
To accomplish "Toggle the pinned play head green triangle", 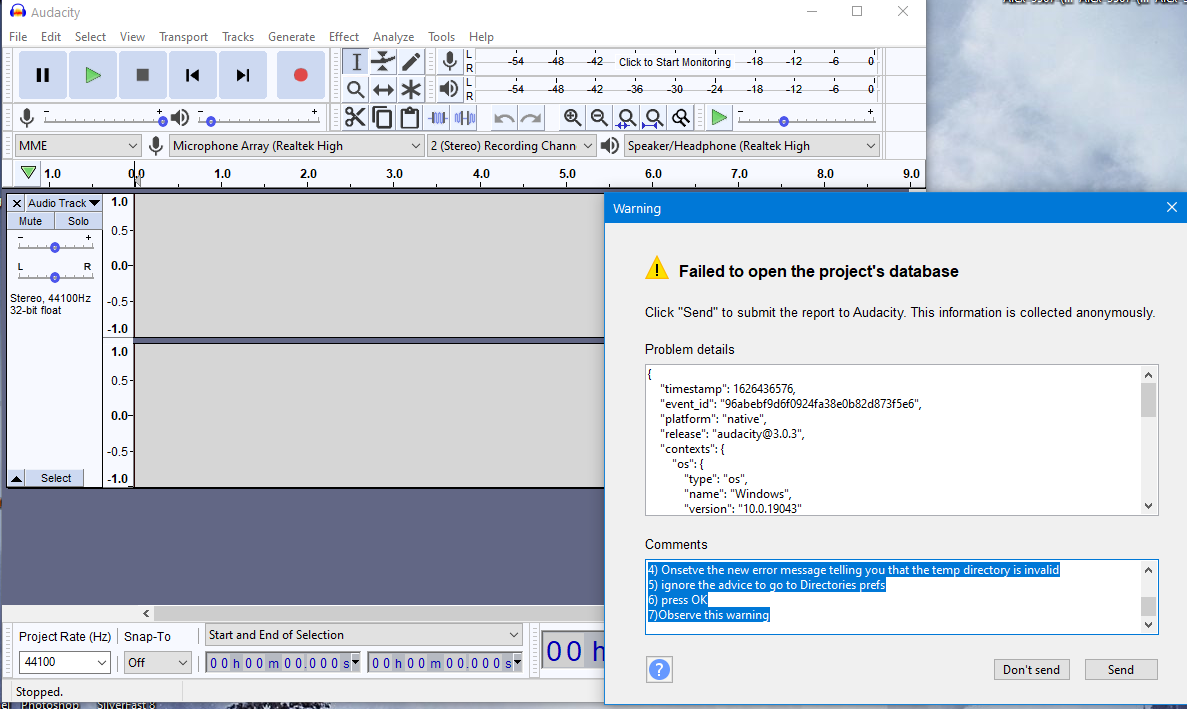I will point(28,173).
